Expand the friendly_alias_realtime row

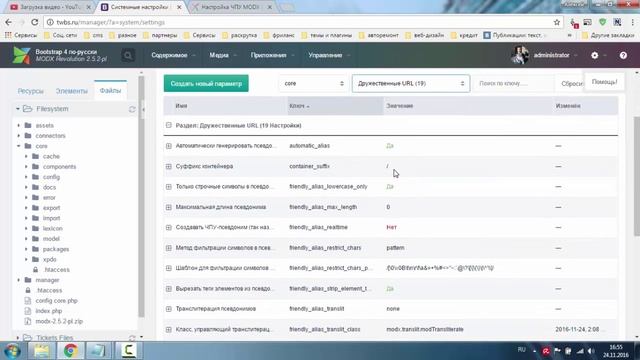pyautogui.click(x=169, y=227)
